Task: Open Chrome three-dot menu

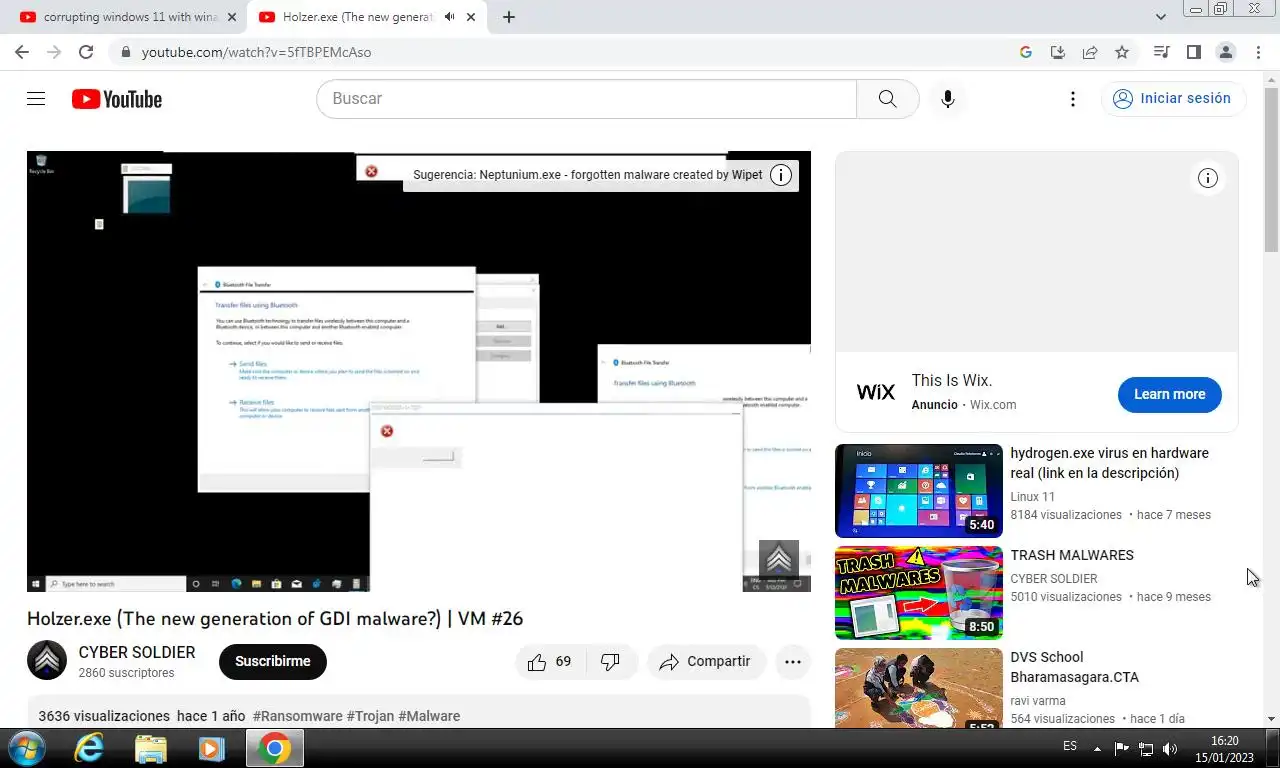Action: [x=1257, y=52]
